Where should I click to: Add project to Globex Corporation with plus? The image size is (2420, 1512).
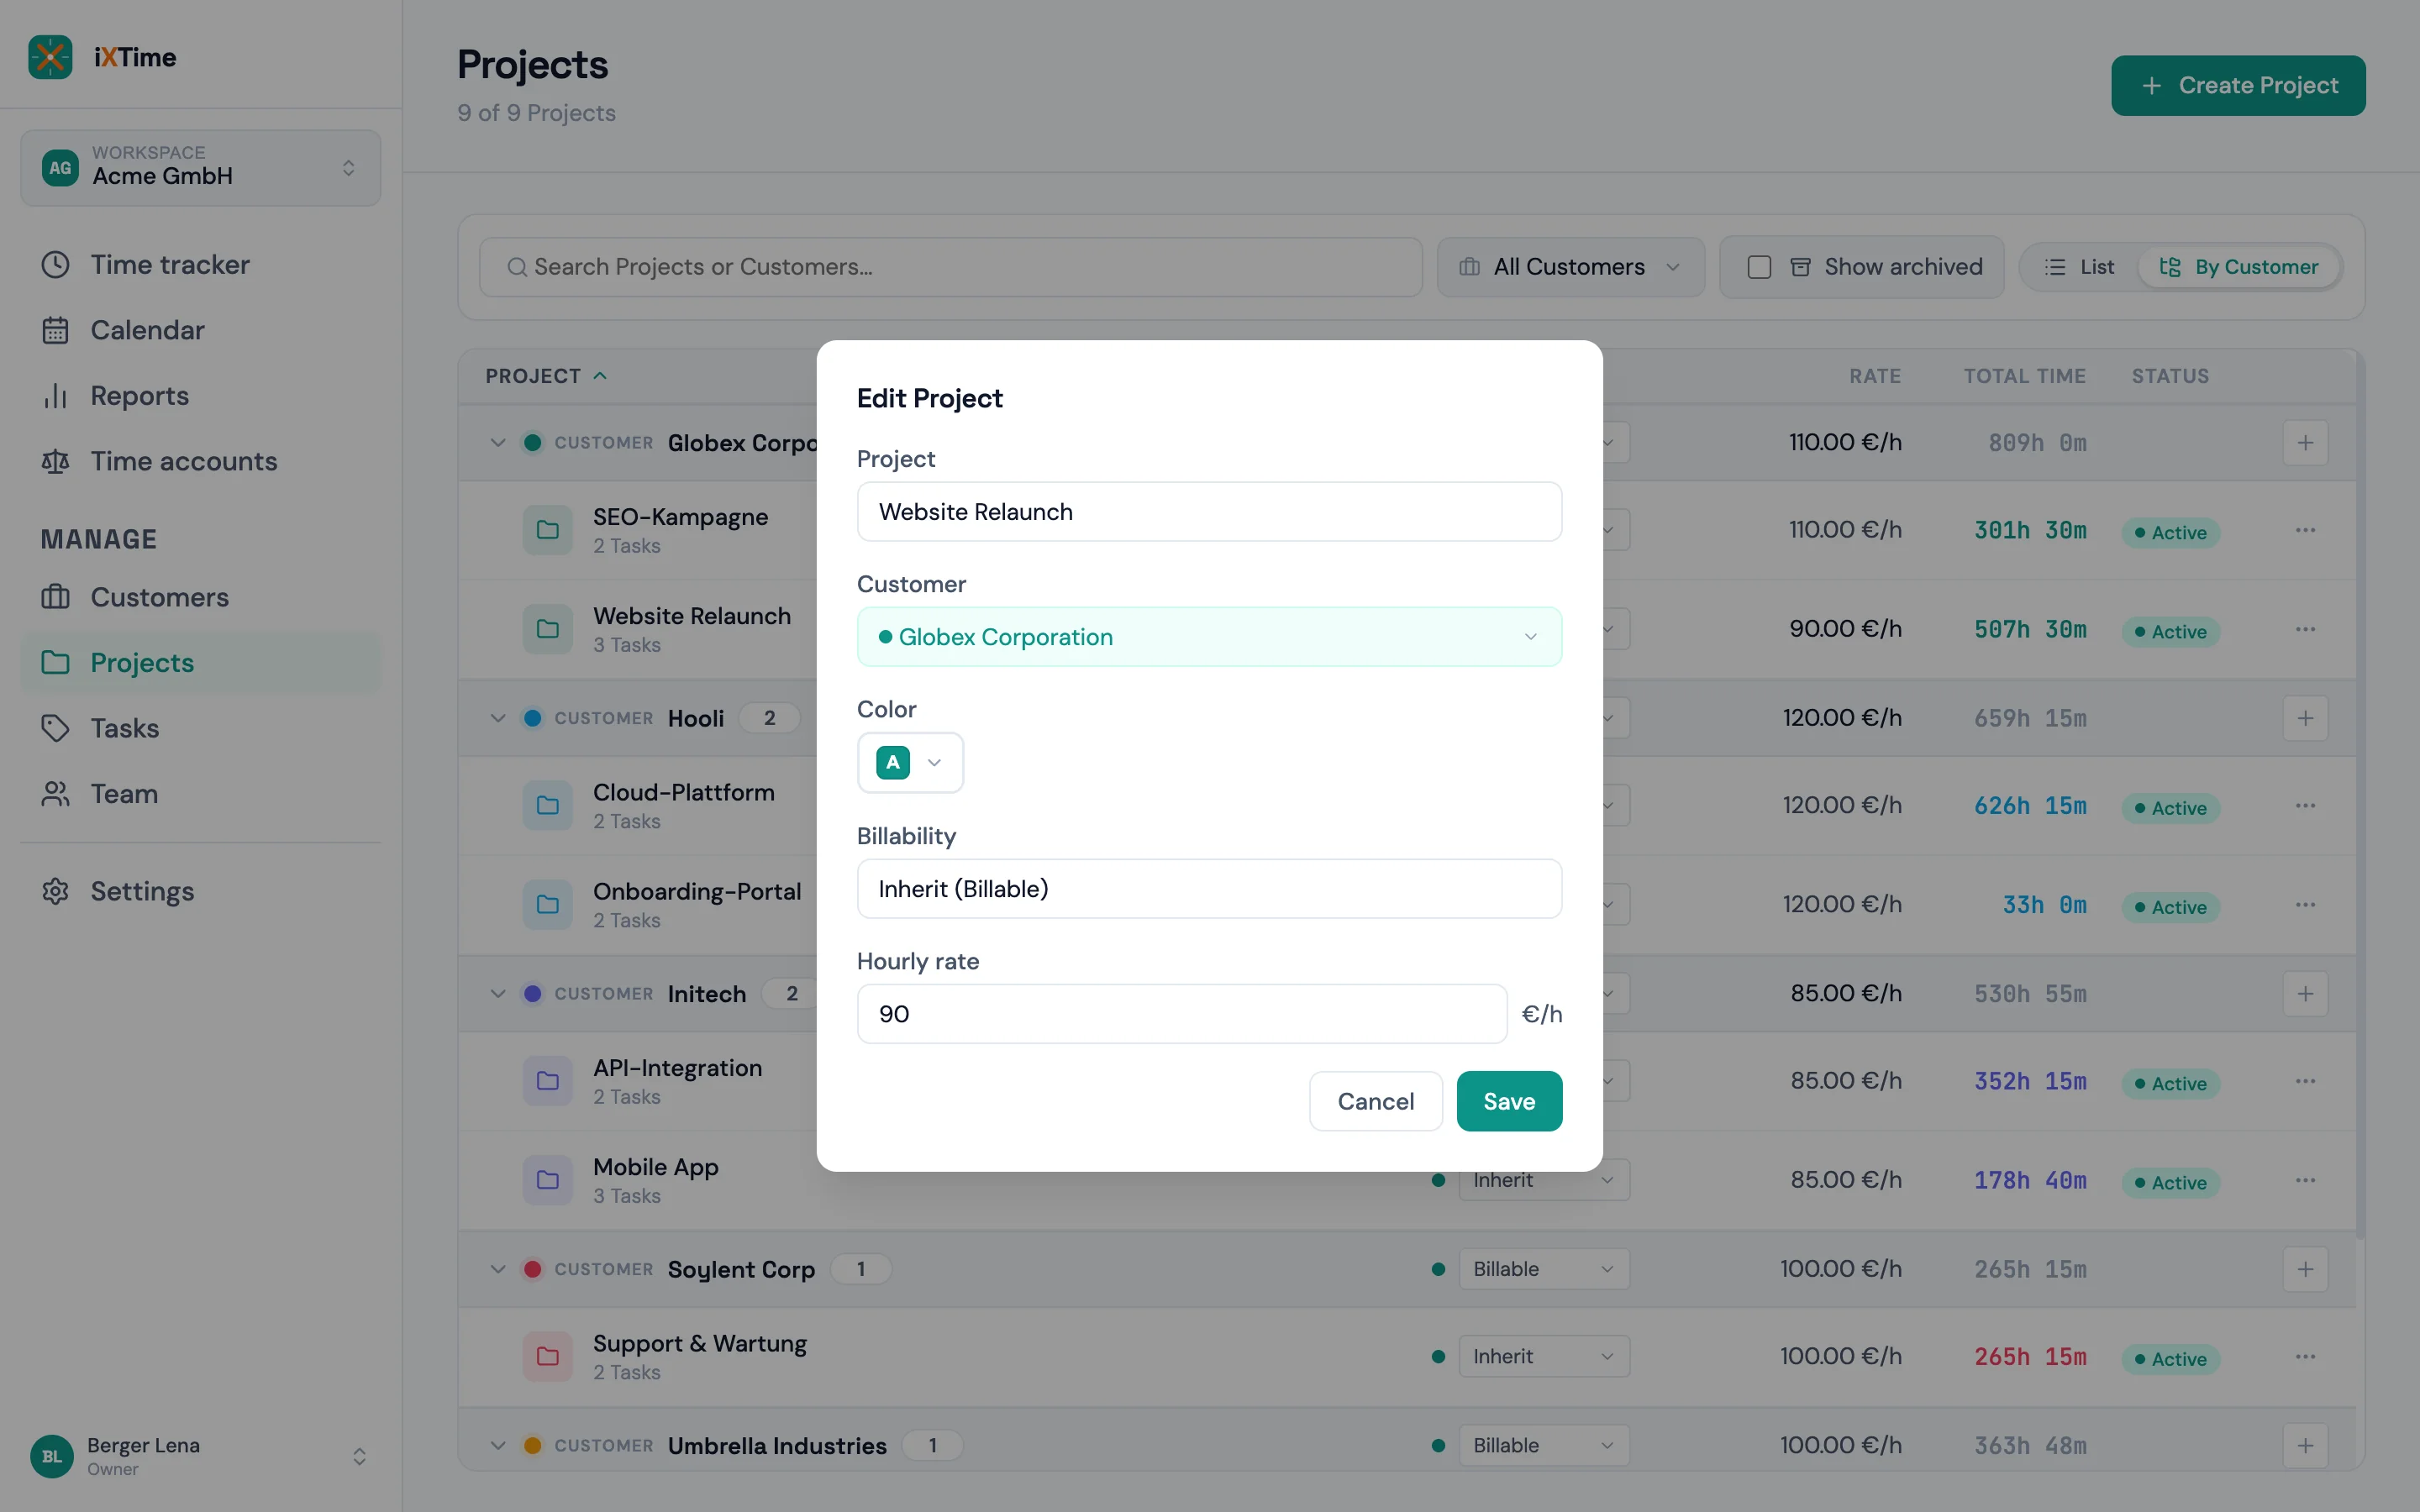(2305, 442)
